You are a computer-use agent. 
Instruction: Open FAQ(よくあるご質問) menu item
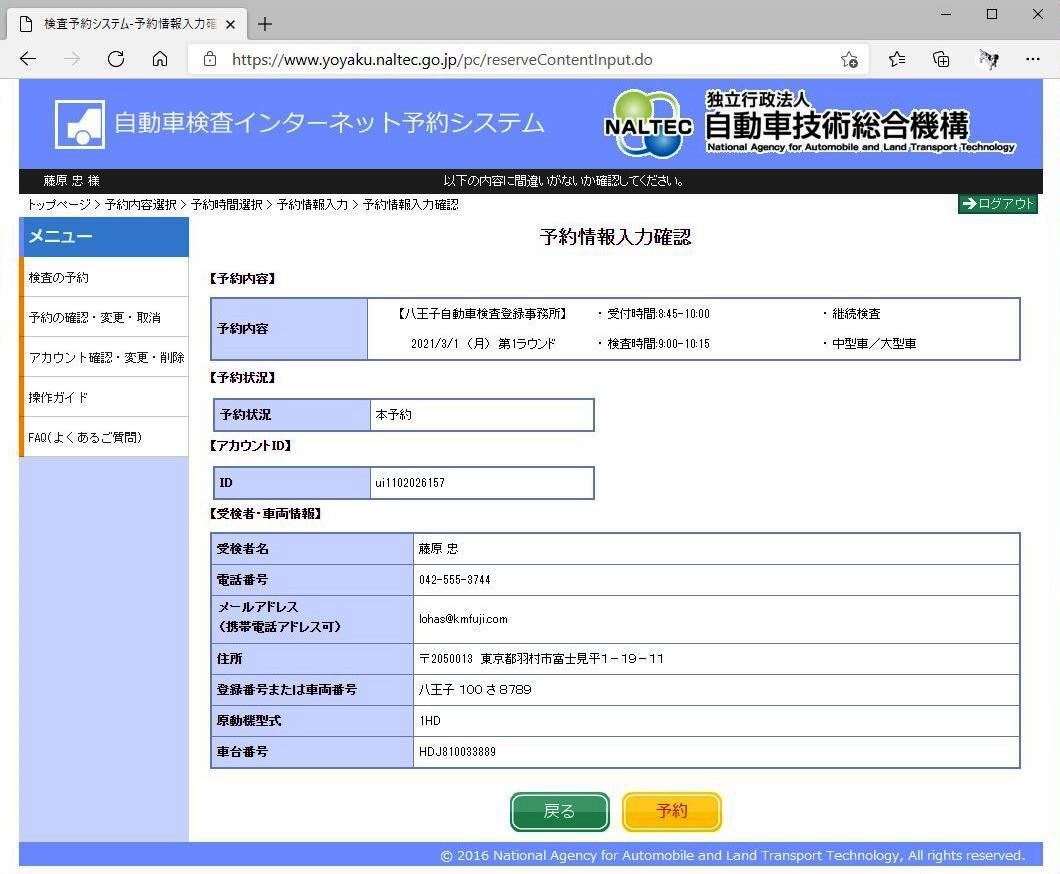point(105,437)
